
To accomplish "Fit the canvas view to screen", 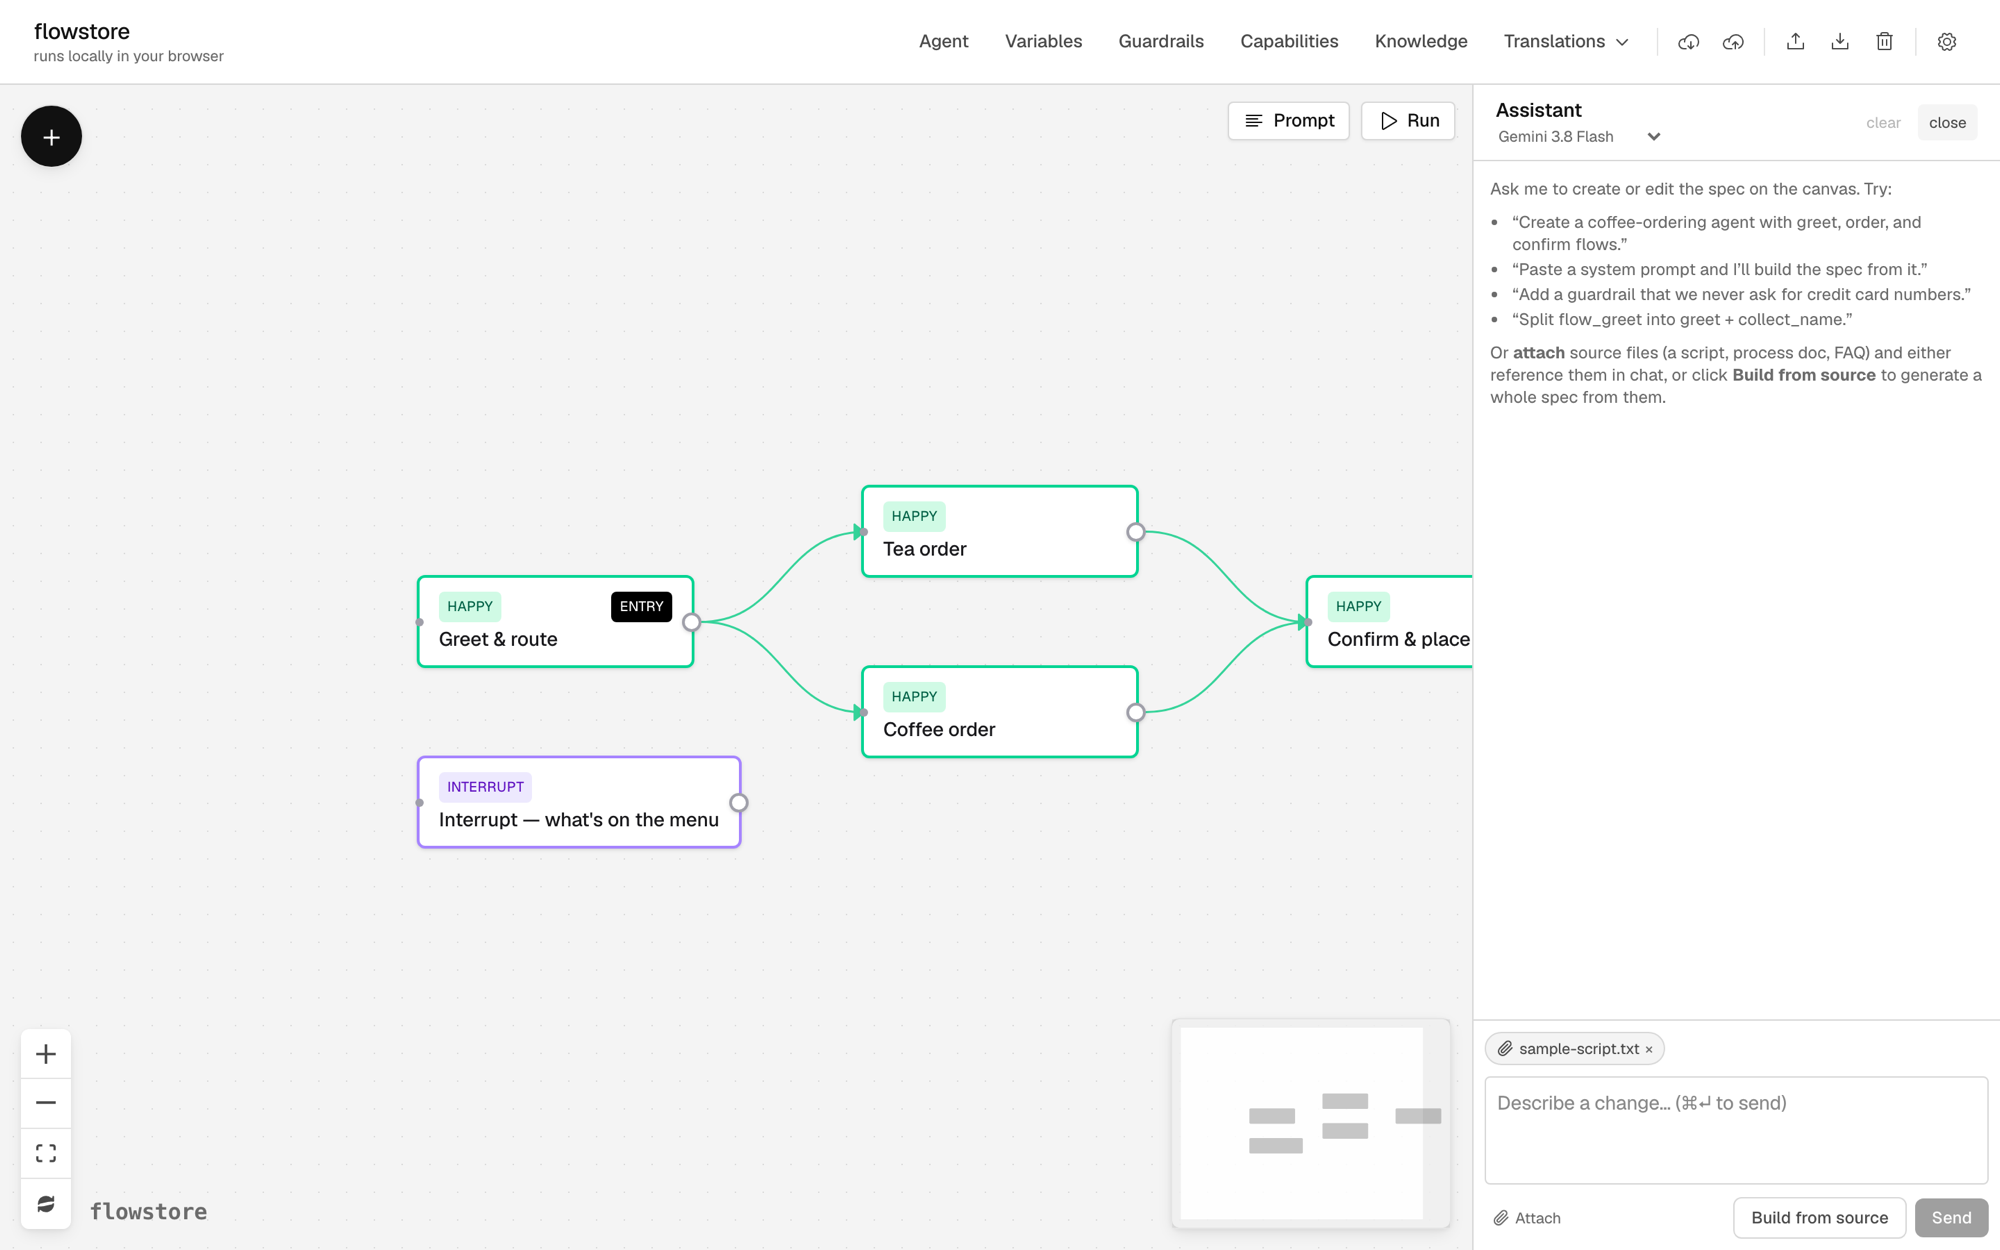I will pyautogui.click(x=46, y=1153).
